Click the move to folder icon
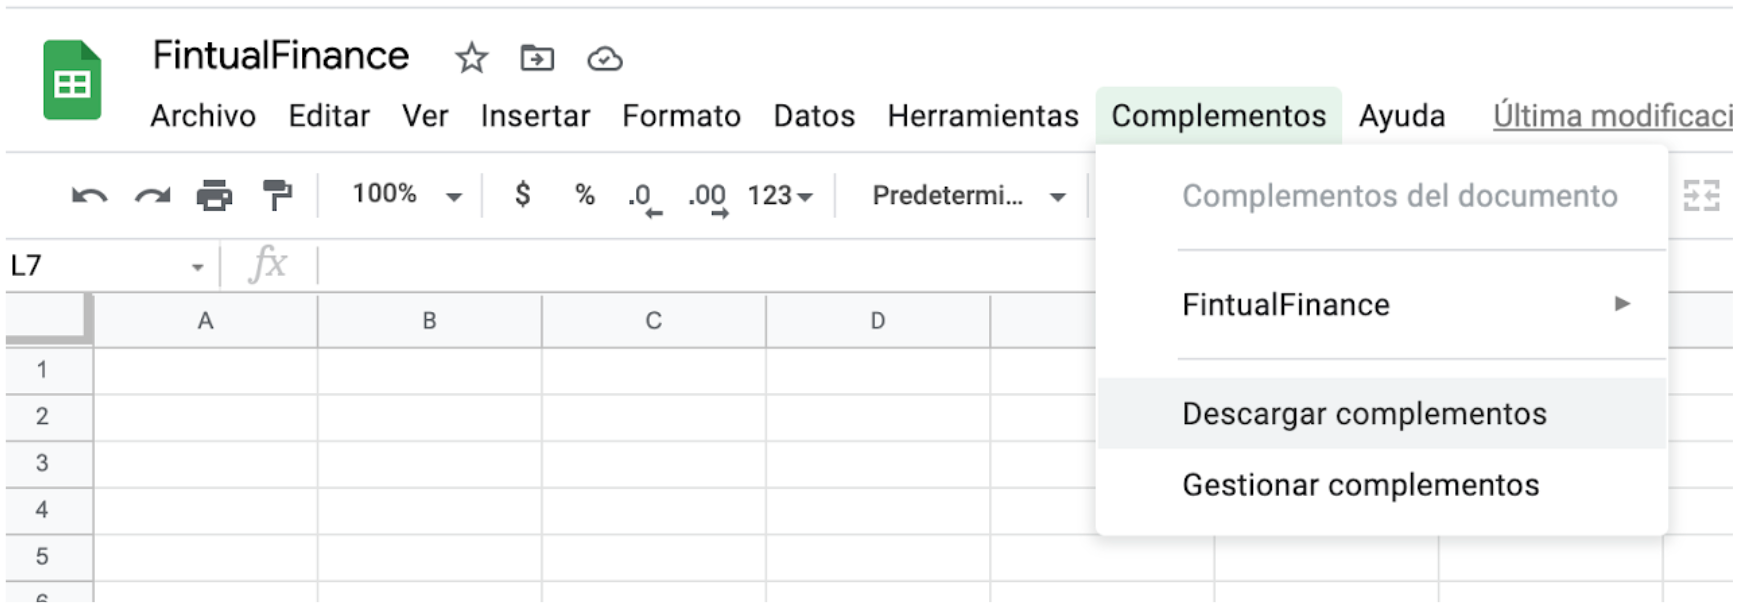Image resolution: width=1742 pixels, height=608 pixels. [537, 59]
